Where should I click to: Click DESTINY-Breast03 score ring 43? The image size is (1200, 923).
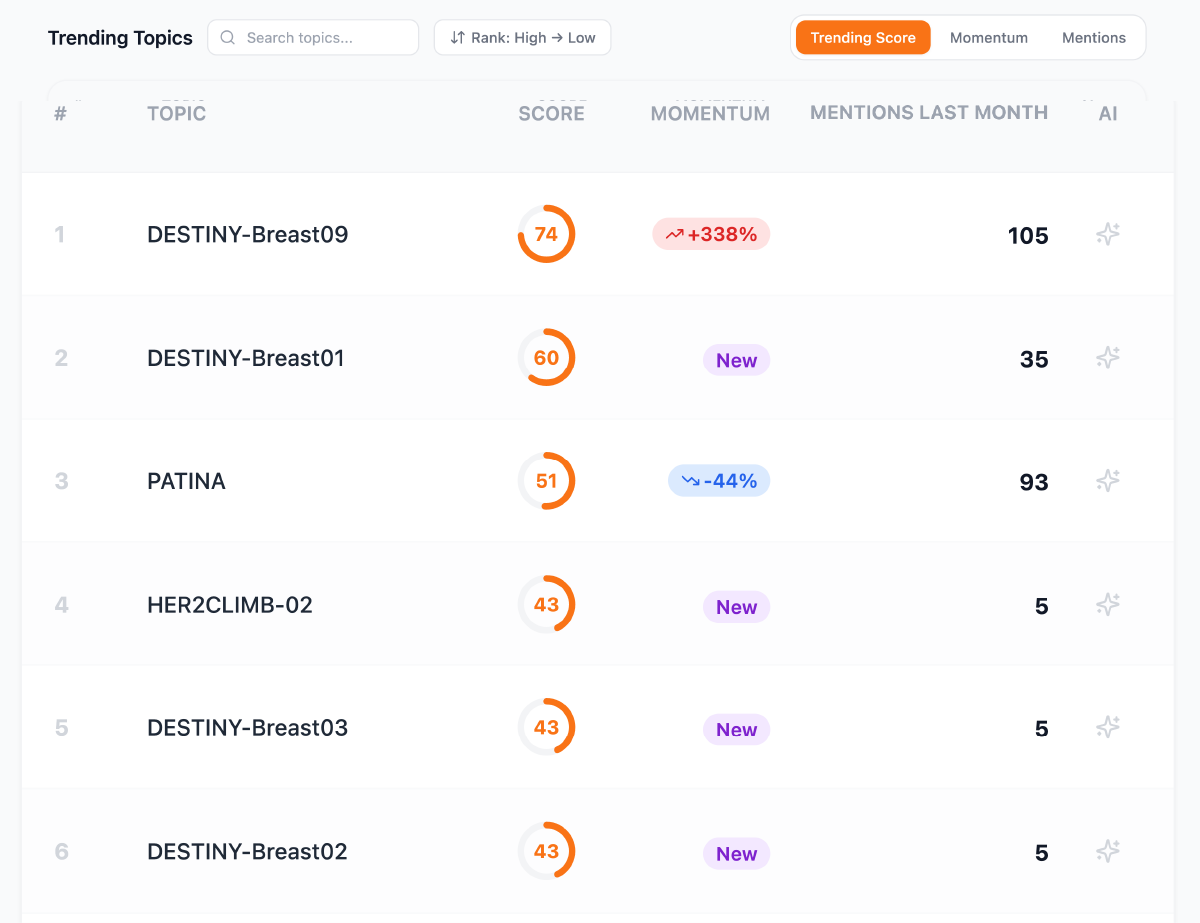click(546, 727)
